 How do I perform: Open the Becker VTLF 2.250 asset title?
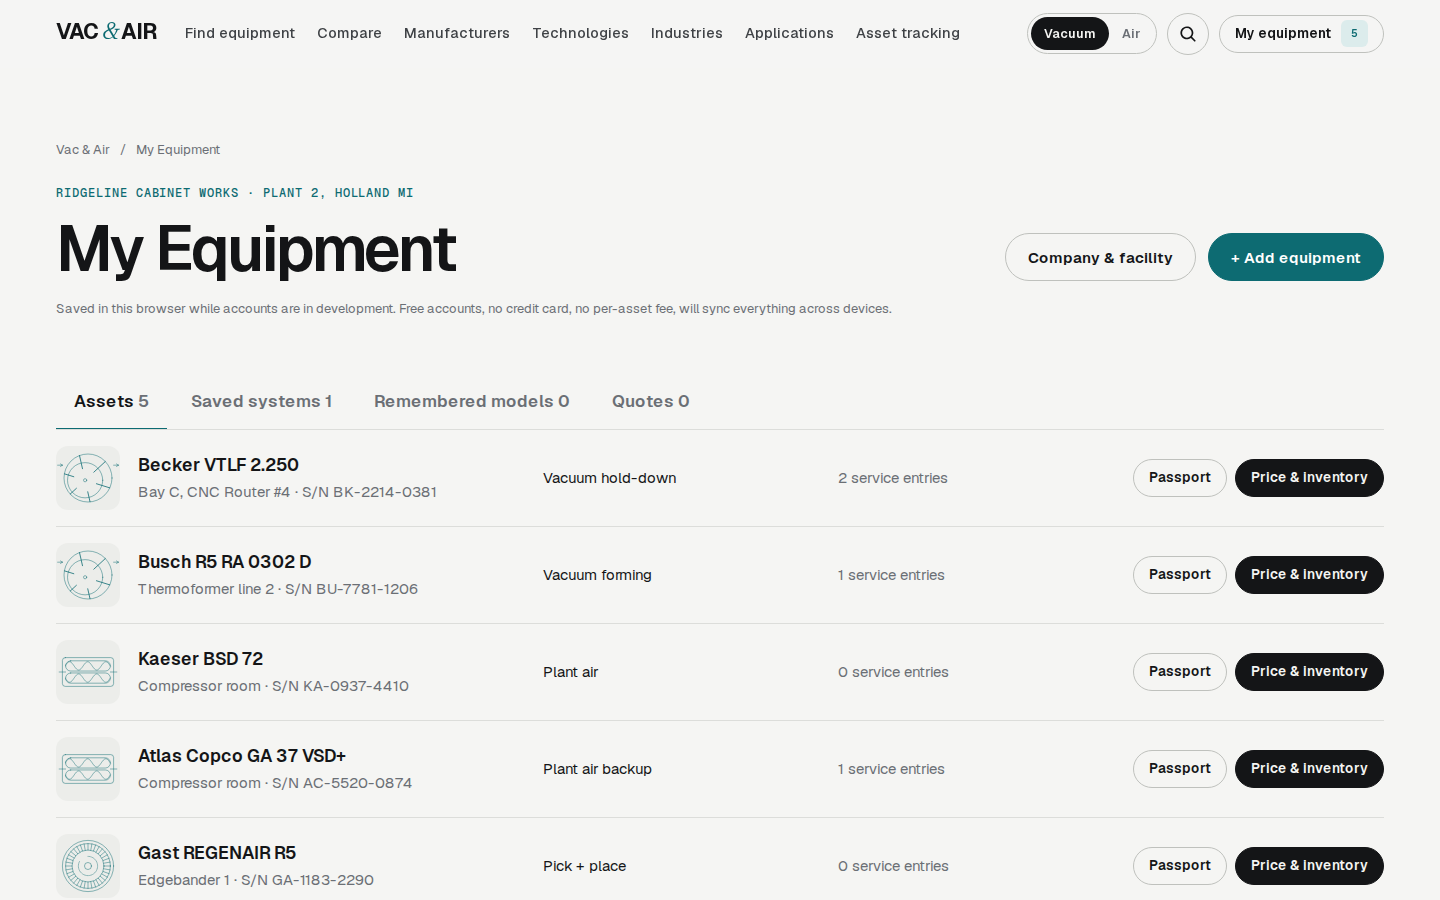pyautogui.click(x=218, y=465)
